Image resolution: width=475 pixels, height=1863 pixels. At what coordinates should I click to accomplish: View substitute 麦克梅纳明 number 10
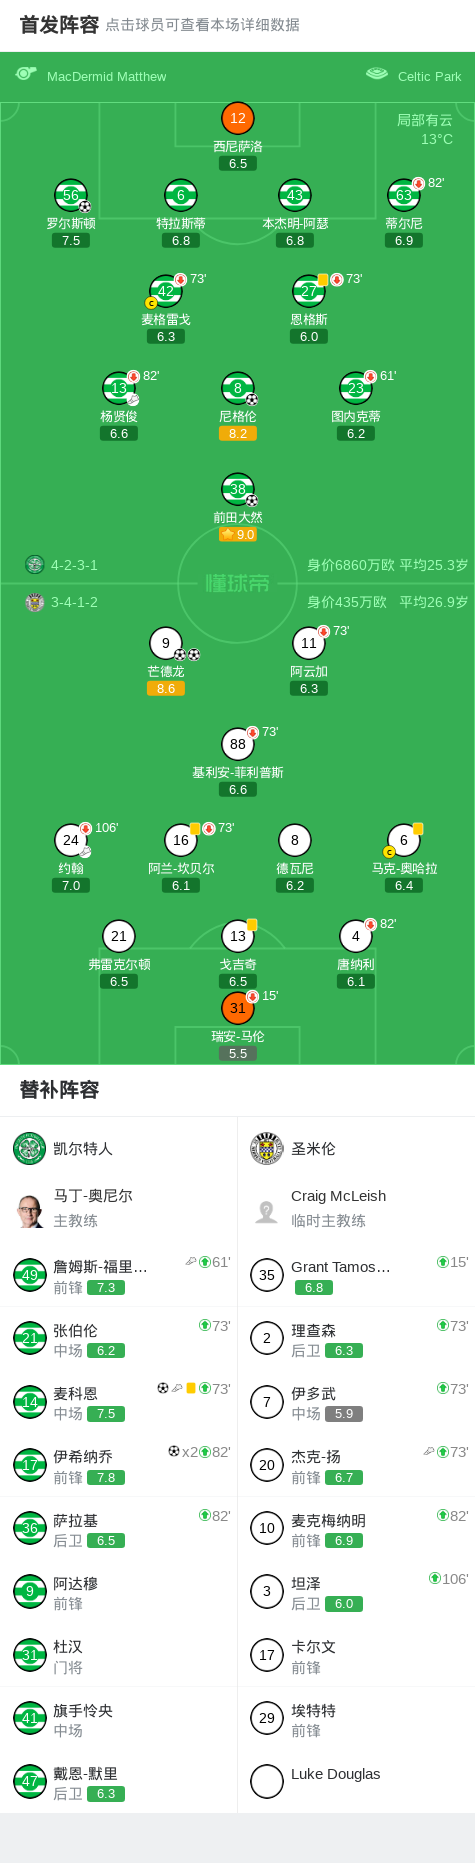tap(267, 1528)
